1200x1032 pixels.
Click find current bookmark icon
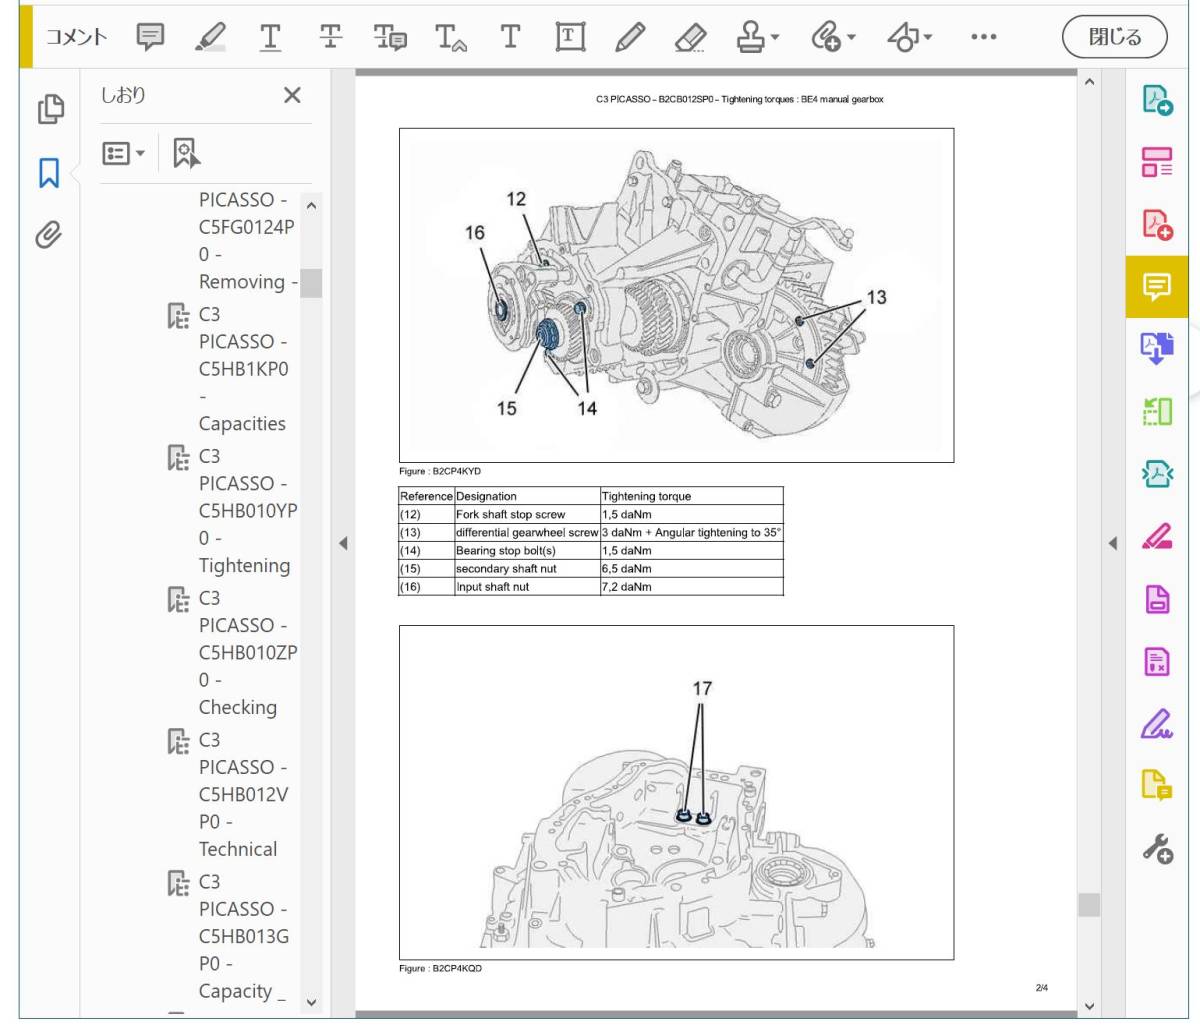click(x=186, y=153)
